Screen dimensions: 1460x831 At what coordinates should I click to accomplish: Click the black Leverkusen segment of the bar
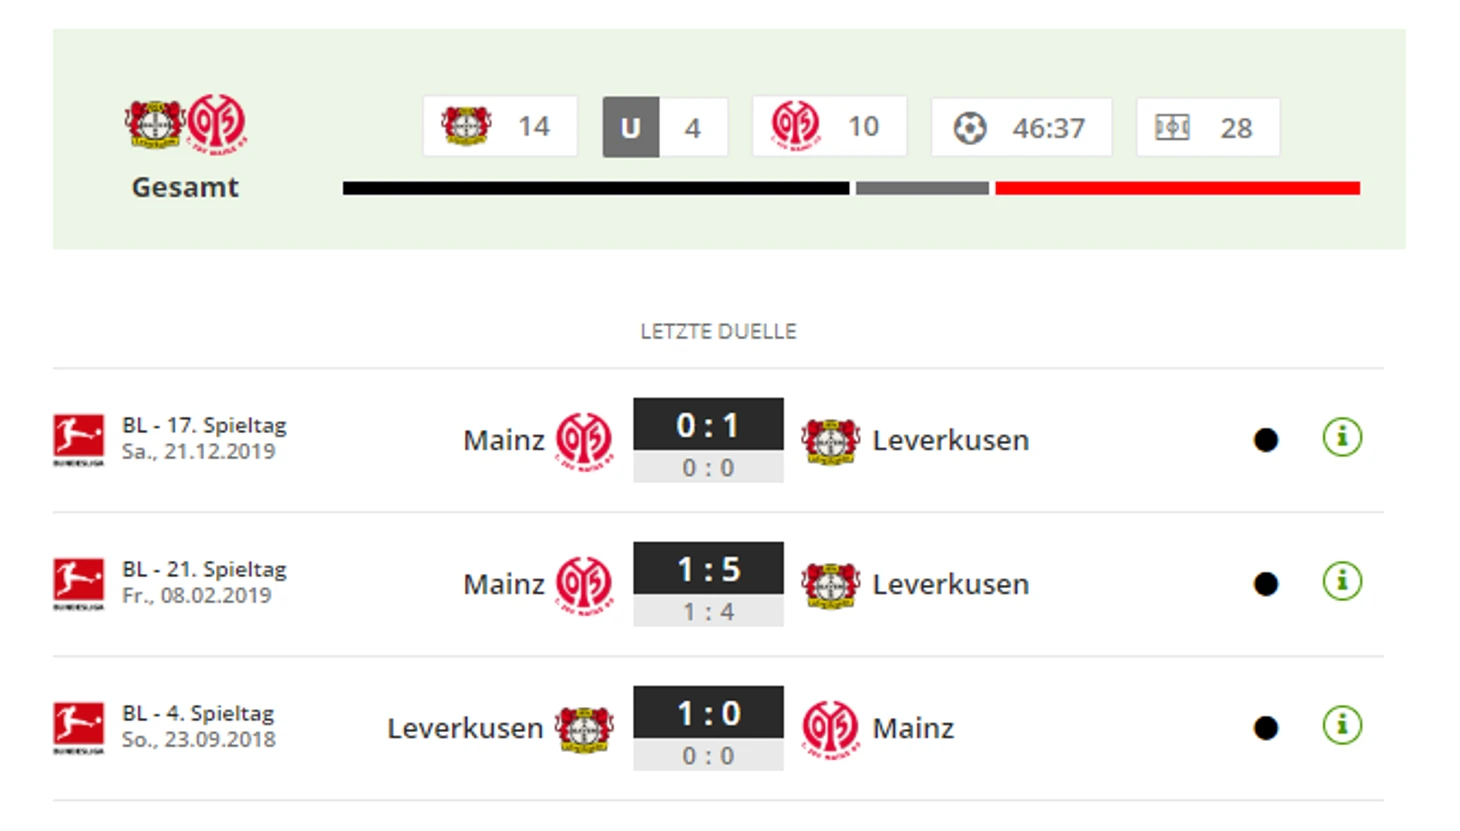click(596, 188)
